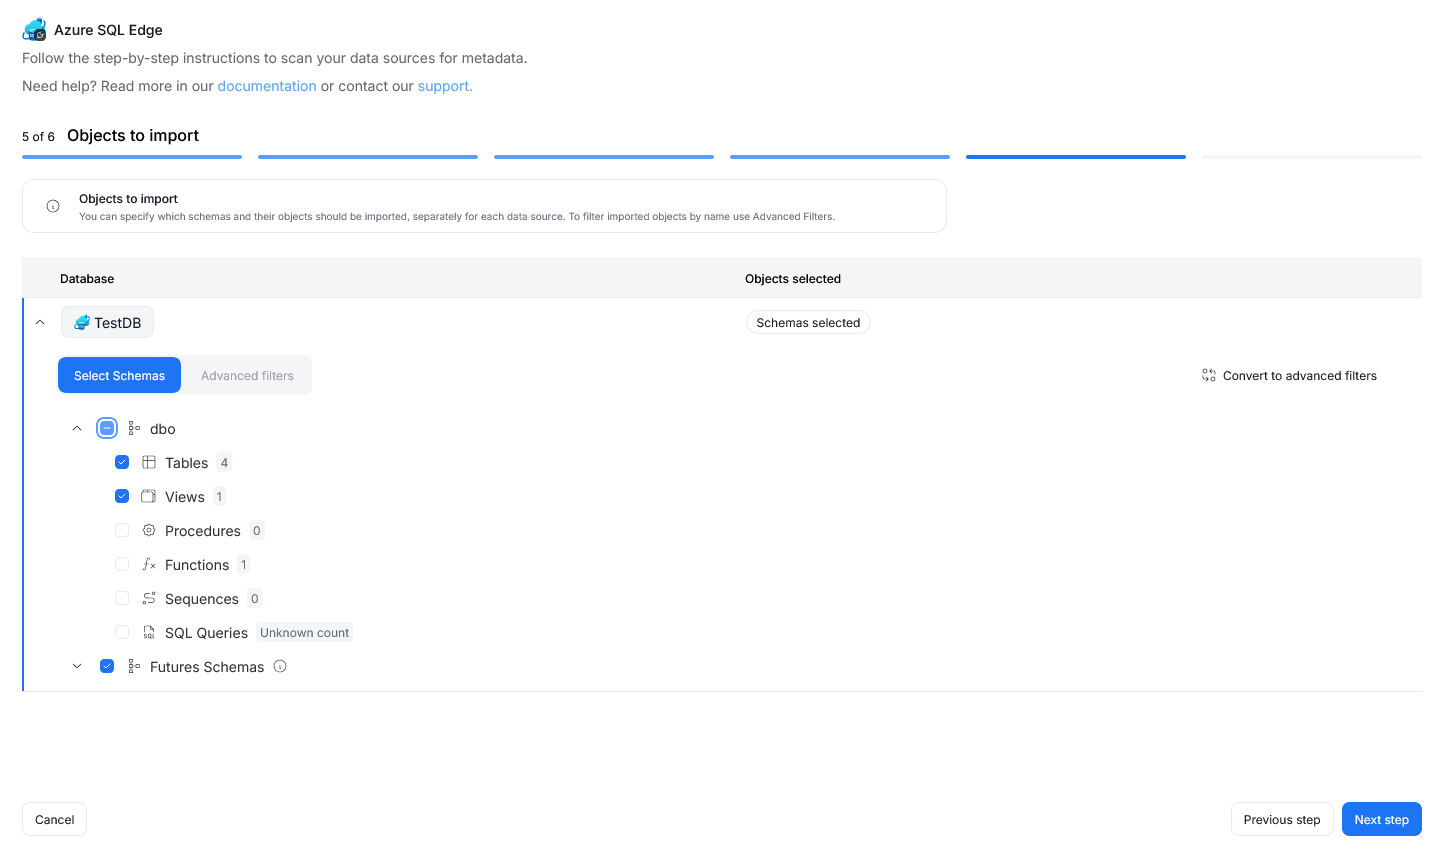Click the TestDB database chip
The image size is (1456, 857).
tap(107, 322)
